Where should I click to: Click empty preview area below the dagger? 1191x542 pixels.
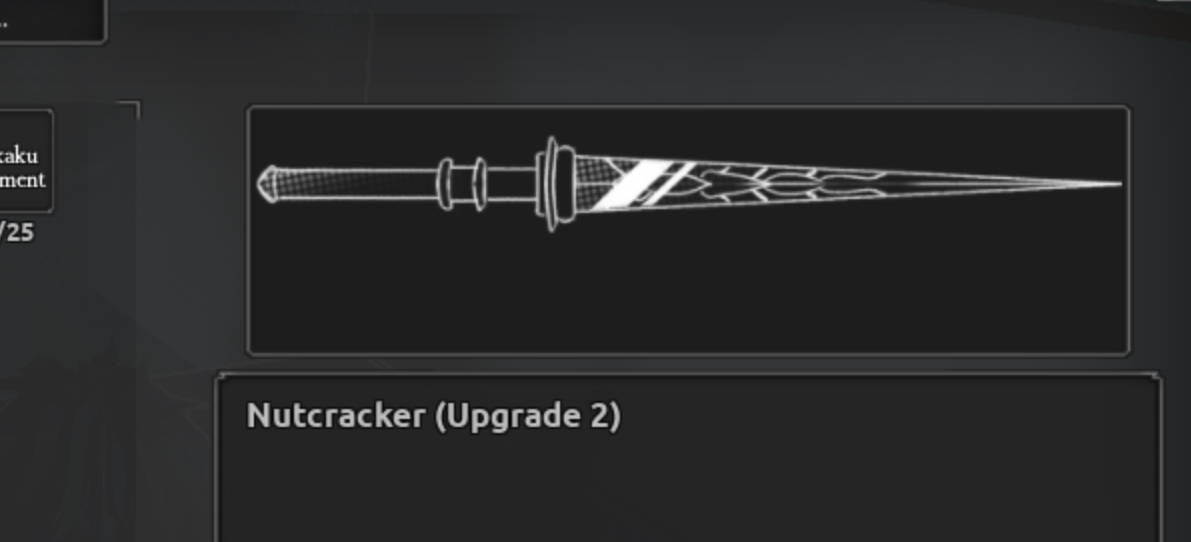point(688,292)
